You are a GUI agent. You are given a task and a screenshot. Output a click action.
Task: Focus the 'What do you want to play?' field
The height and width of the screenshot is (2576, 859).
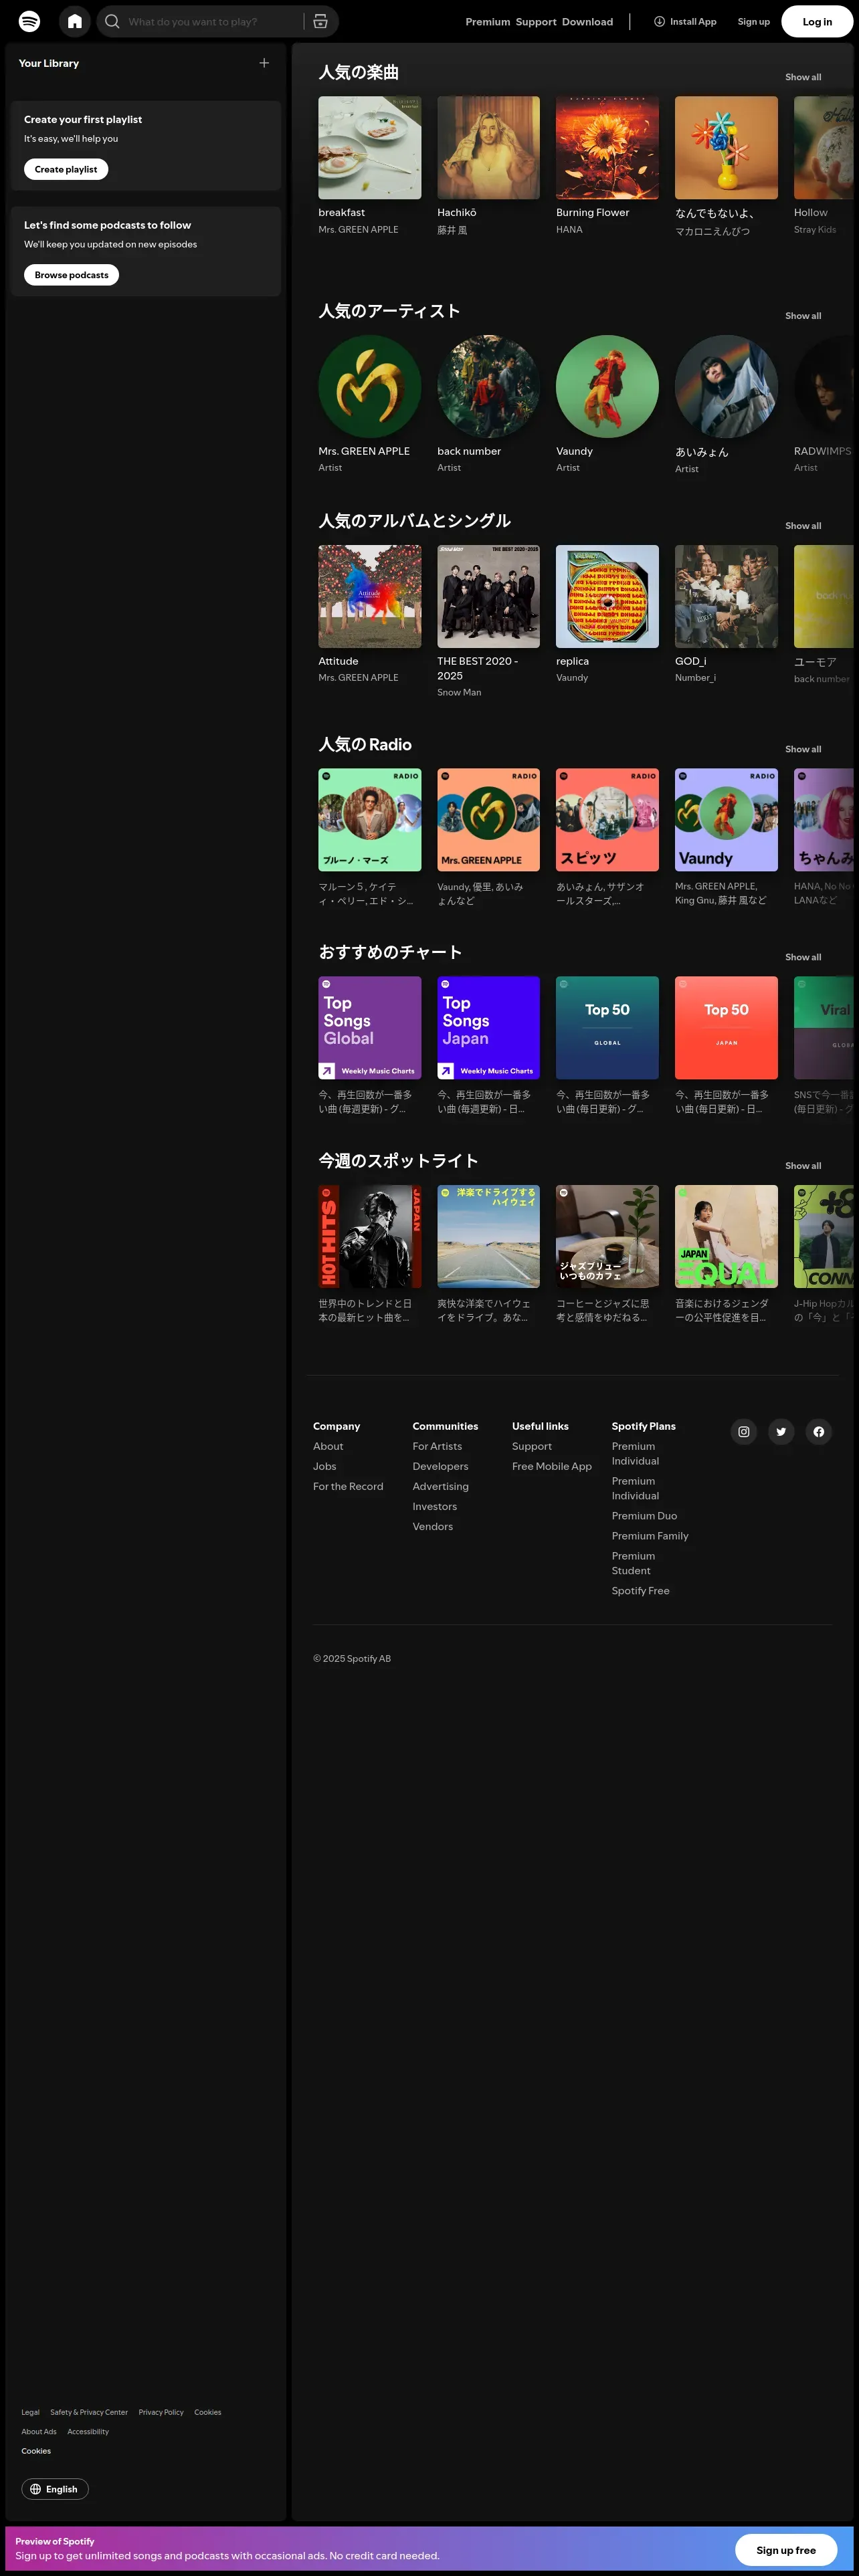[x=213, y=21]
